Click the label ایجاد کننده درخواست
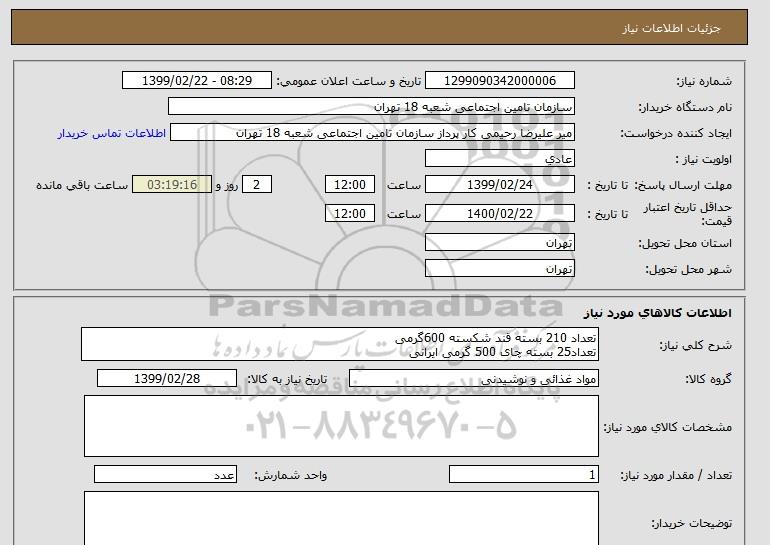This screenshot has height=545, width=770. tap(676, 133)
